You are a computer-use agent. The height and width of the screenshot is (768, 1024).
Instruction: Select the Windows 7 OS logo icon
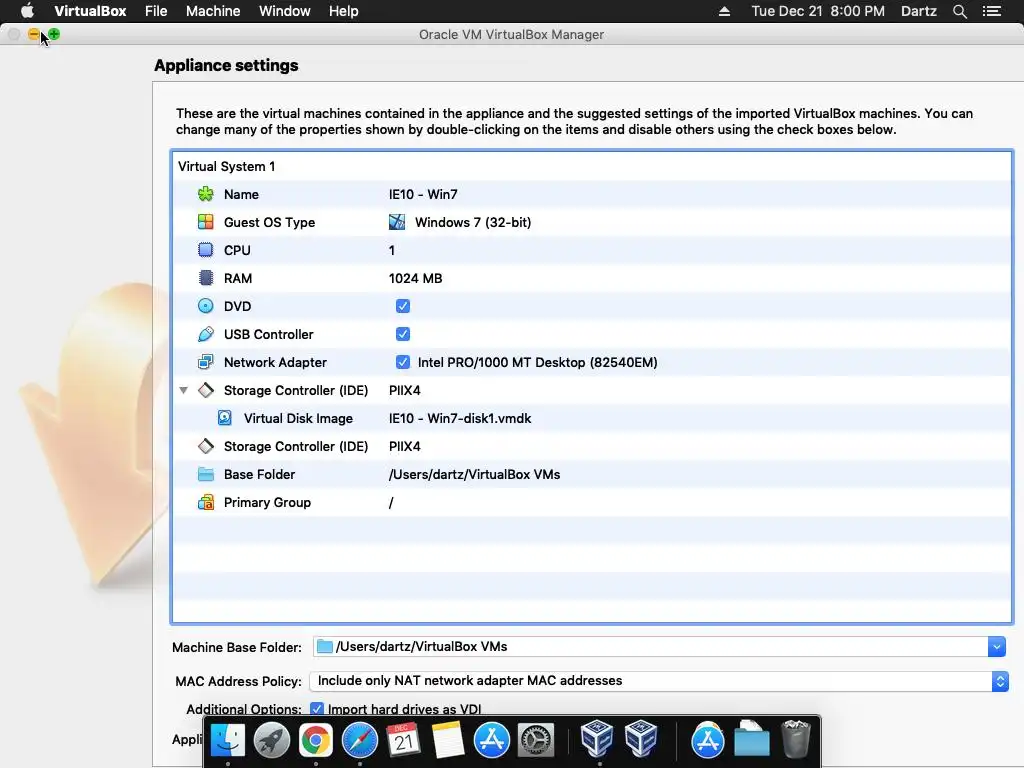(397, 222)
